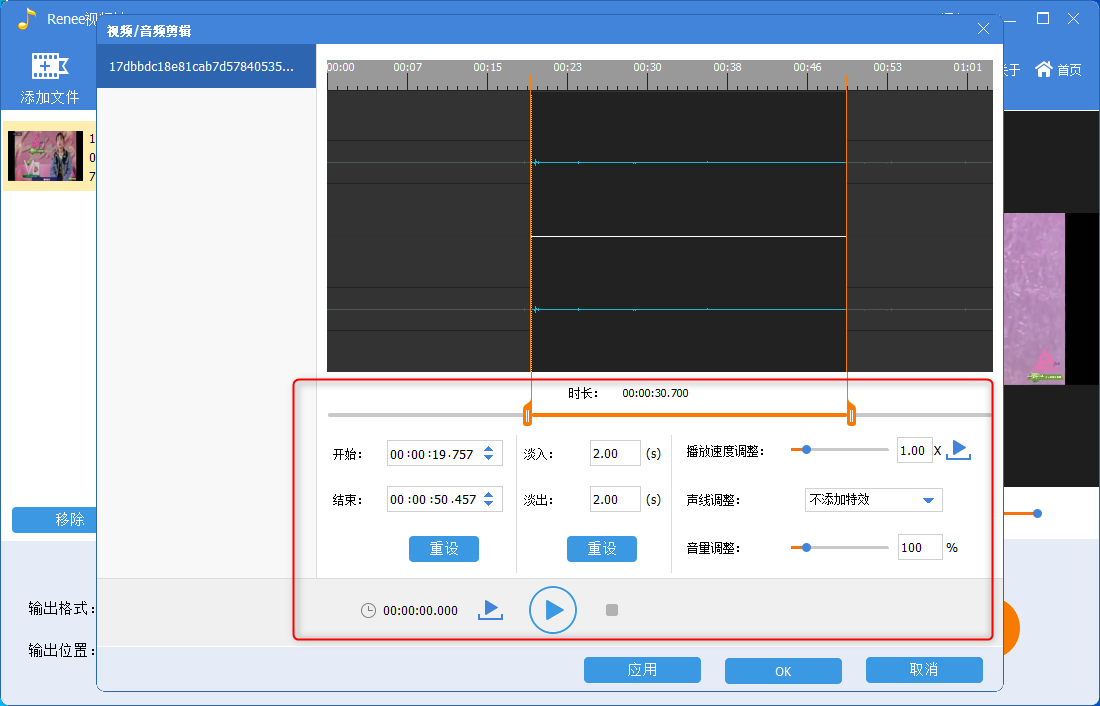This screenshot has width=1100, height=706.
Task: Open the home page icon
Action: [x=1043, y=69]
